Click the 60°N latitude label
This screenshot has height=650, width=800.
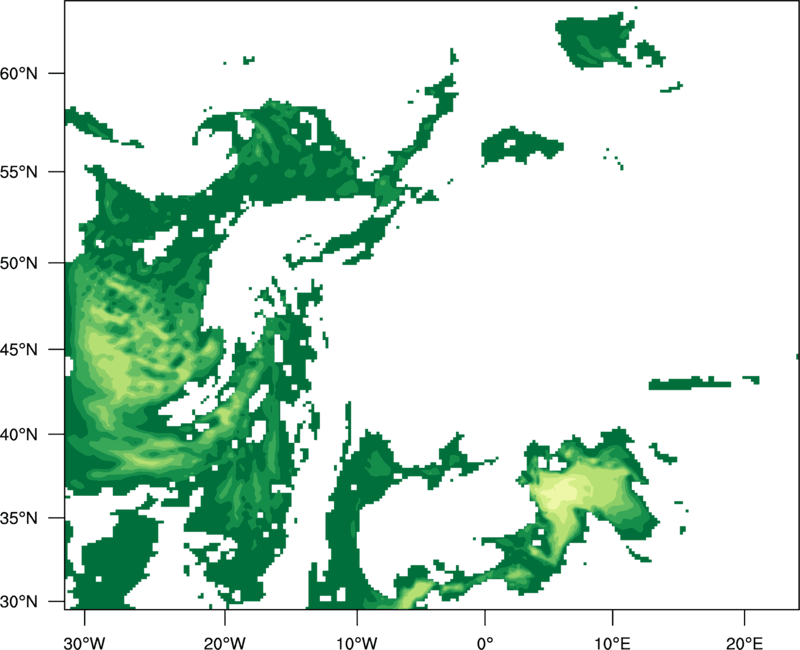pyautogui.click(x=19, y=73)
